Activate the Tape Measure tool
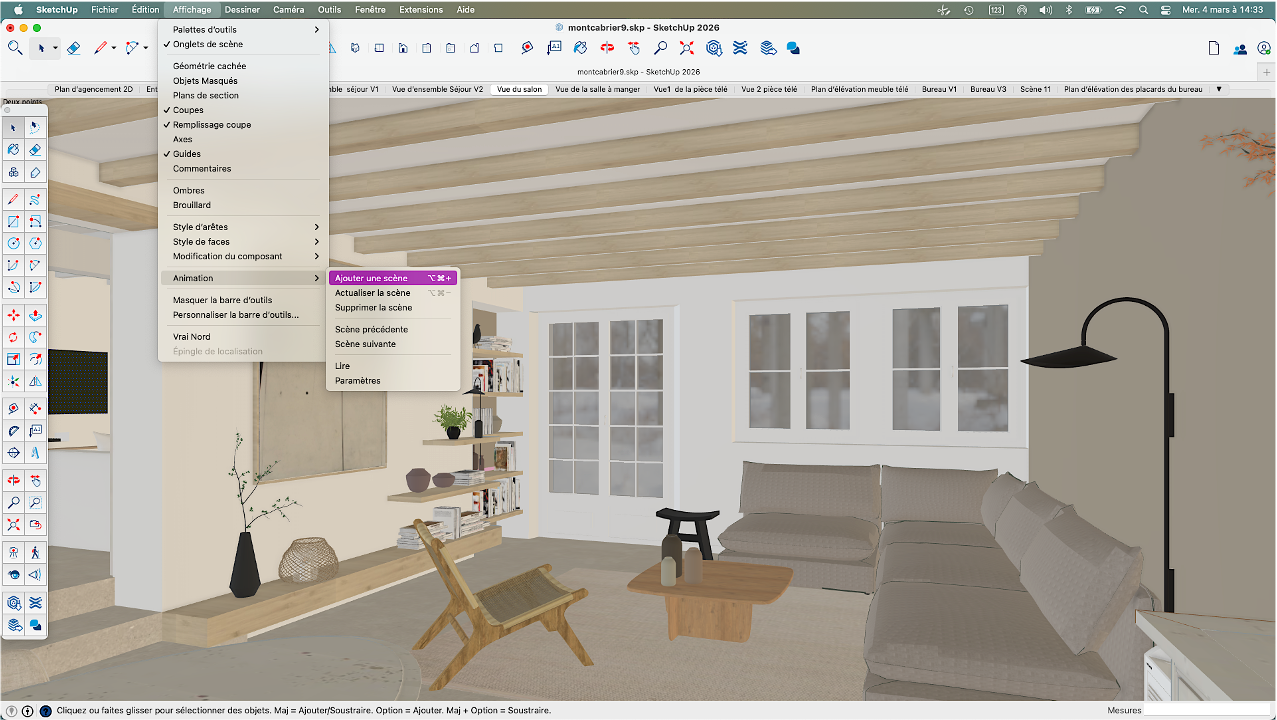This screenshot has height=720, width=1277. (x=13, y=408)
